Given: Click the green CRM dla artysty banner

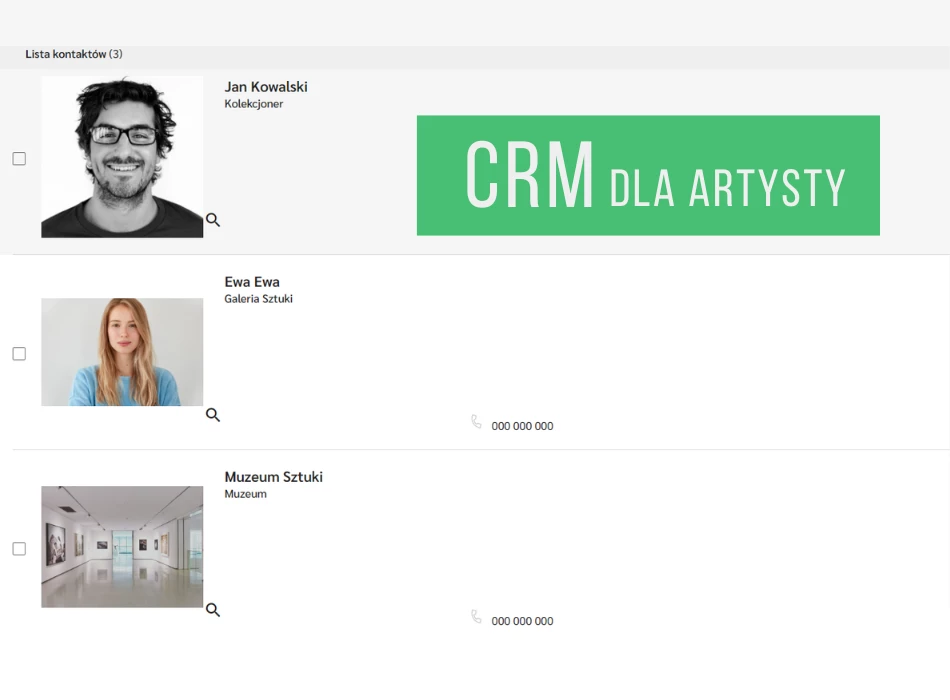Looking at the screenshot, I should [648, 176].
